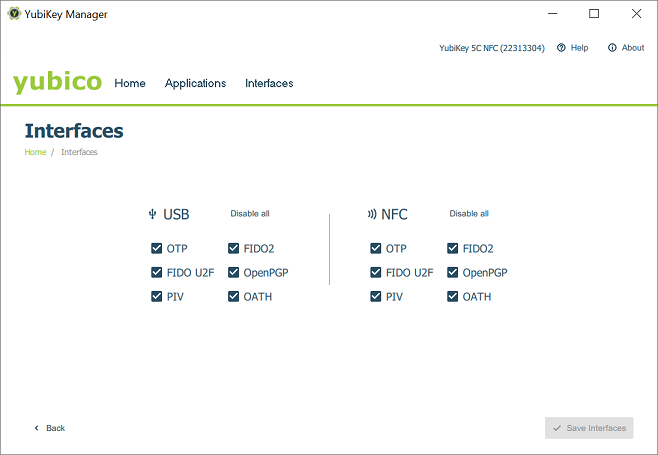This screenshot has height=455, width=658.
Task: Disable PIV over NFC
Action: 376,296
